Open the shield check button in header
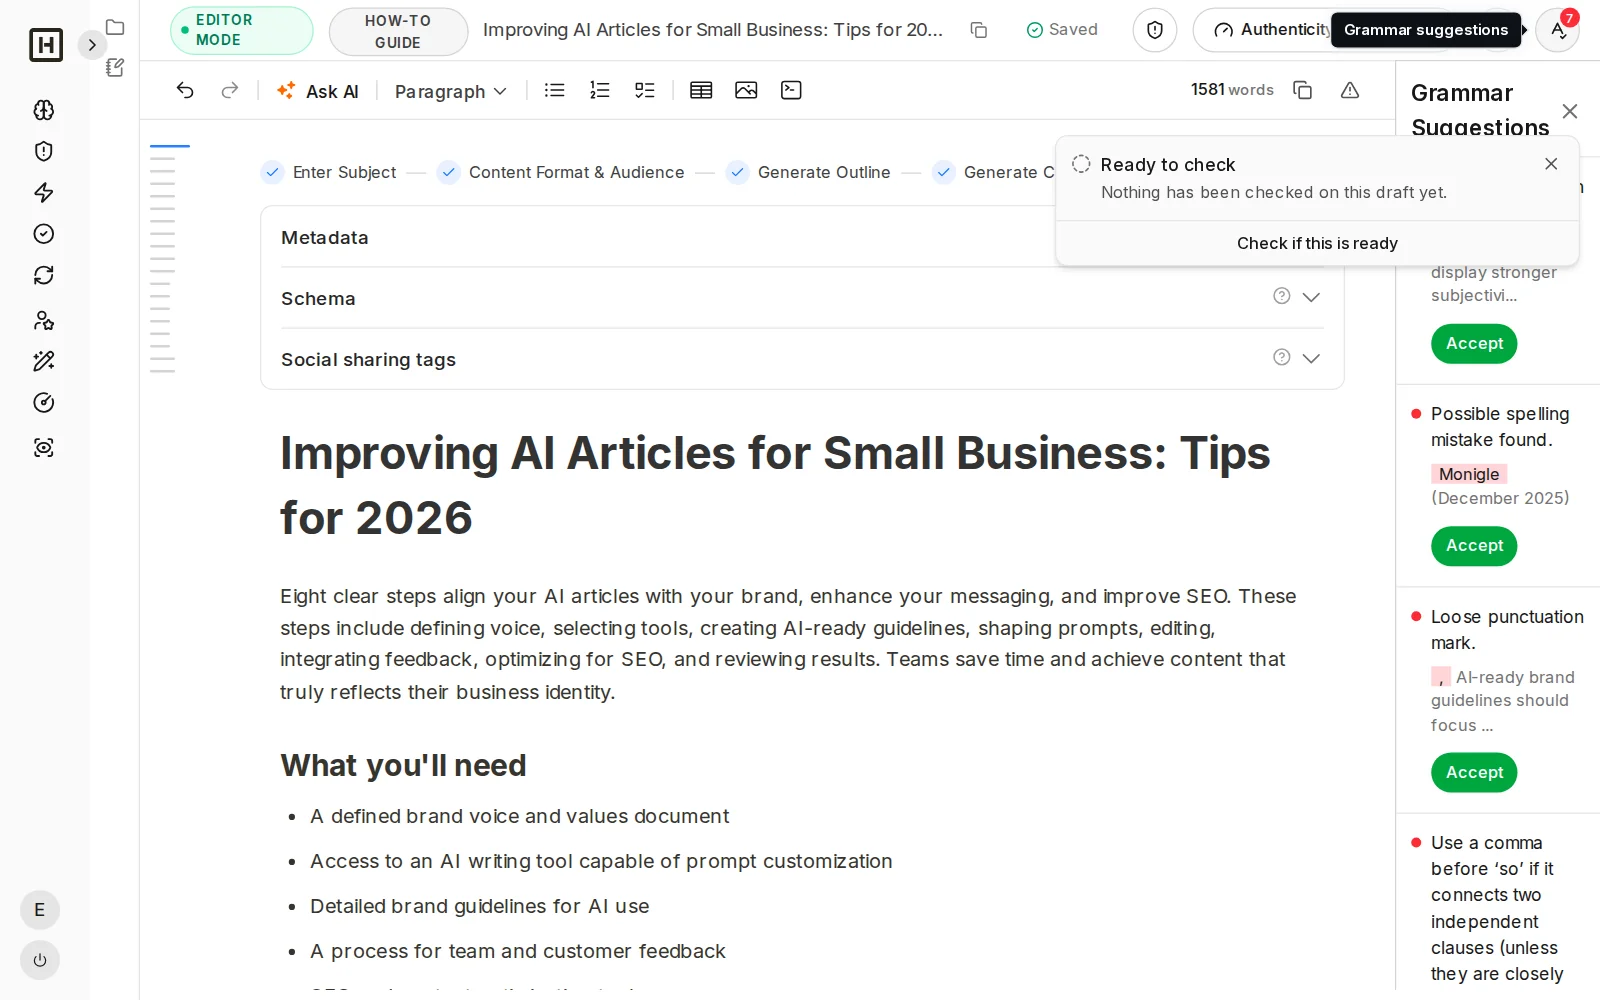The width and height of the screenshot is (1600, 1000). tap(1155, 30)
